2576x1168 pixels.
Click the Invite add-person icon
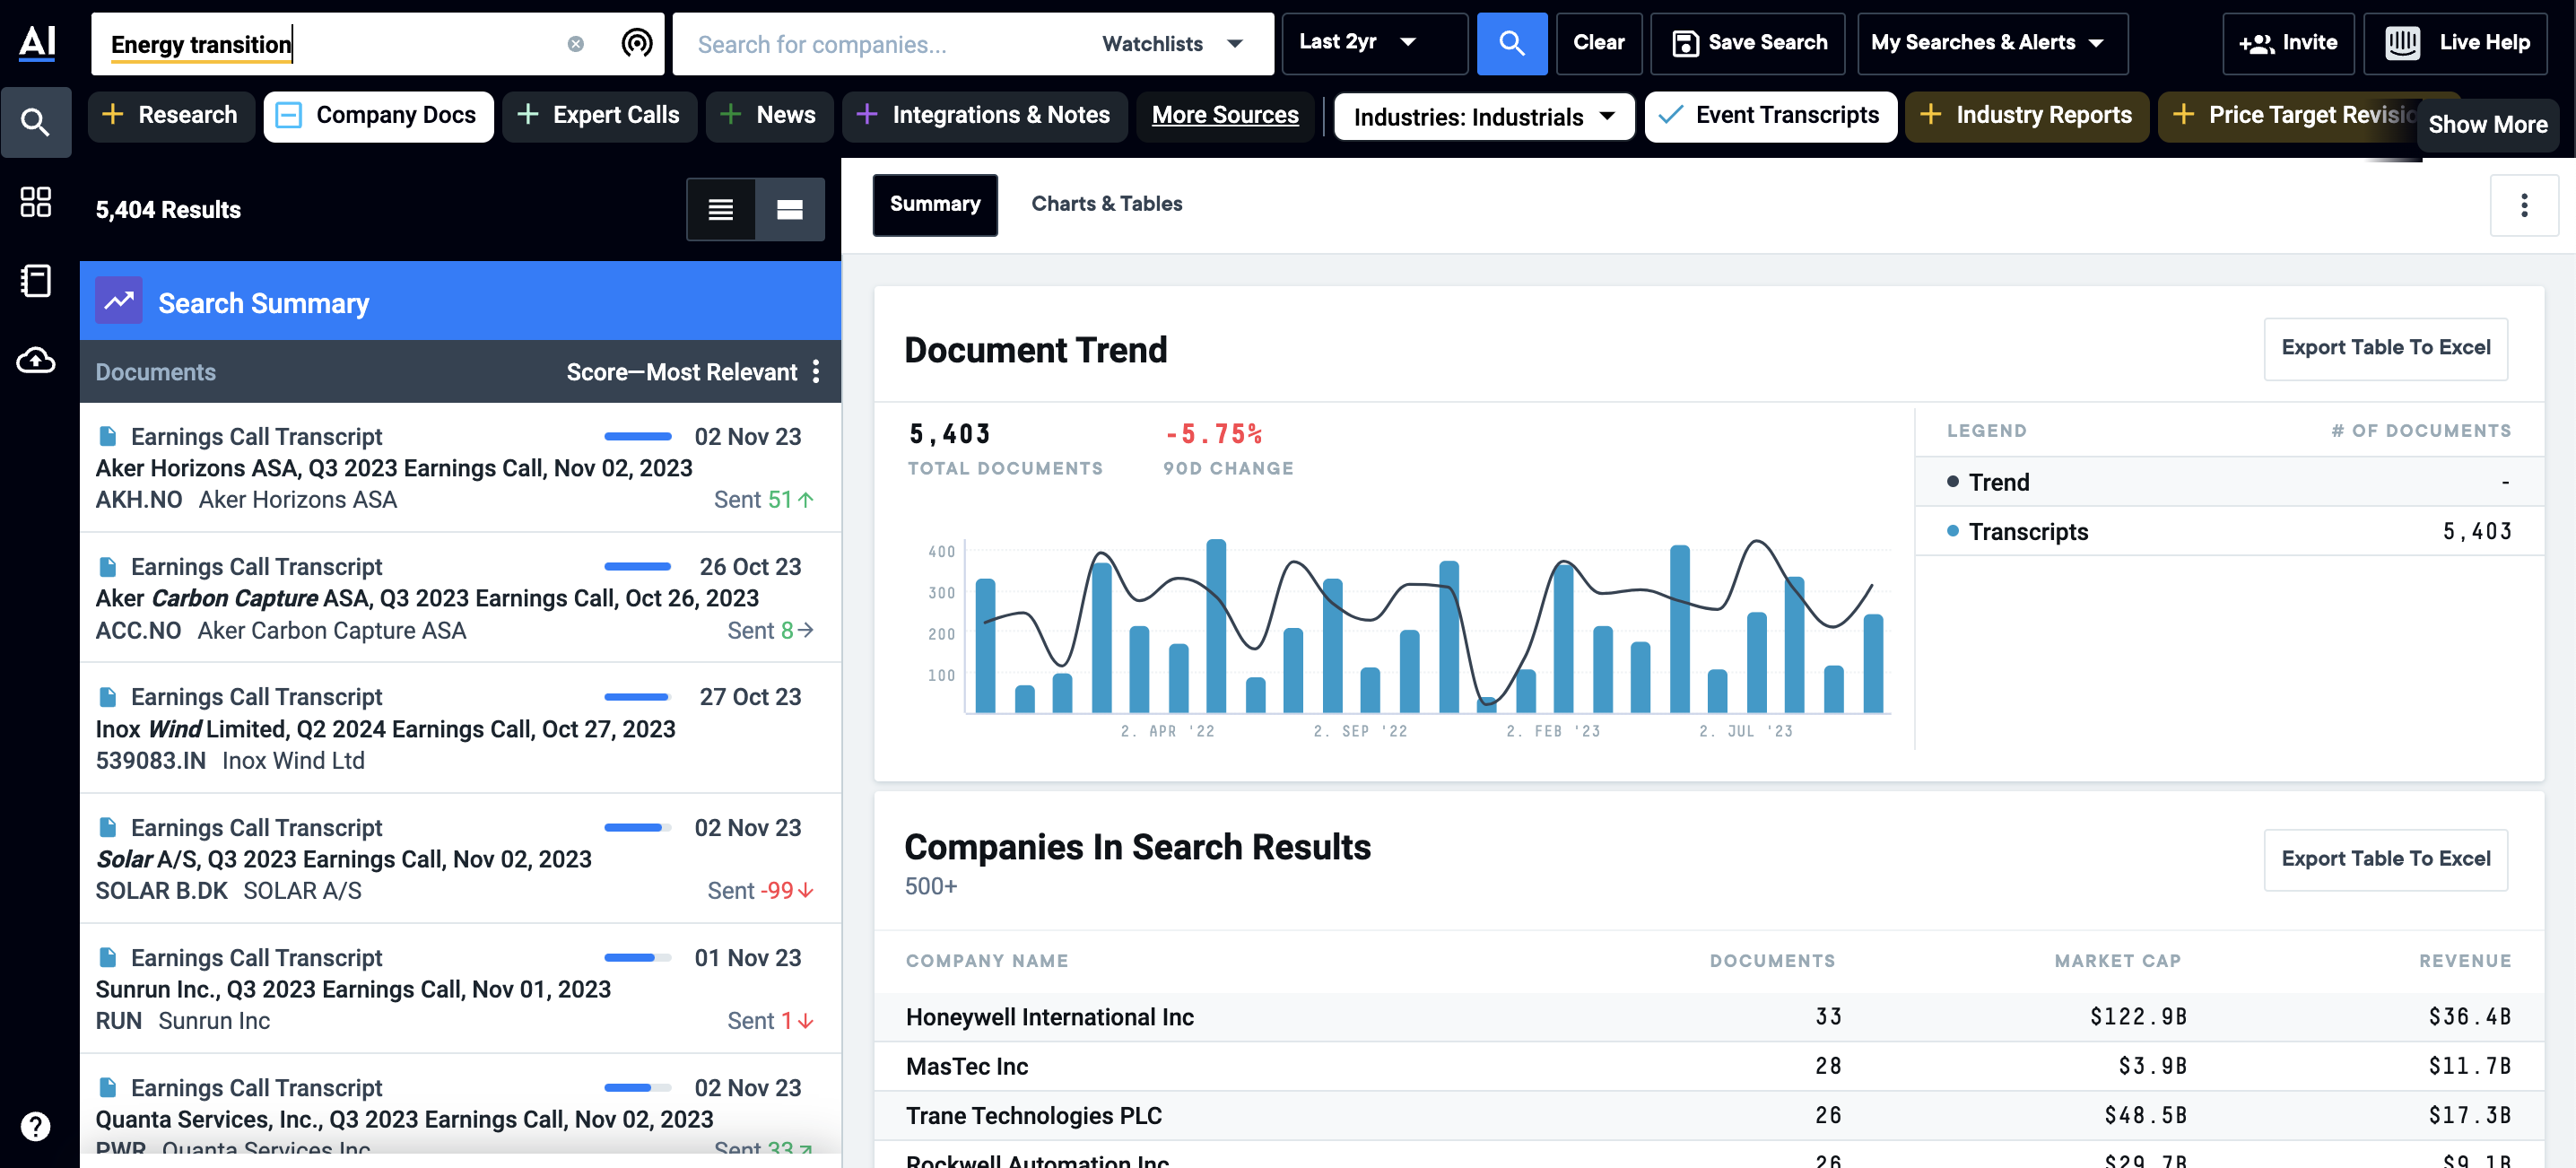(2256, 44)
